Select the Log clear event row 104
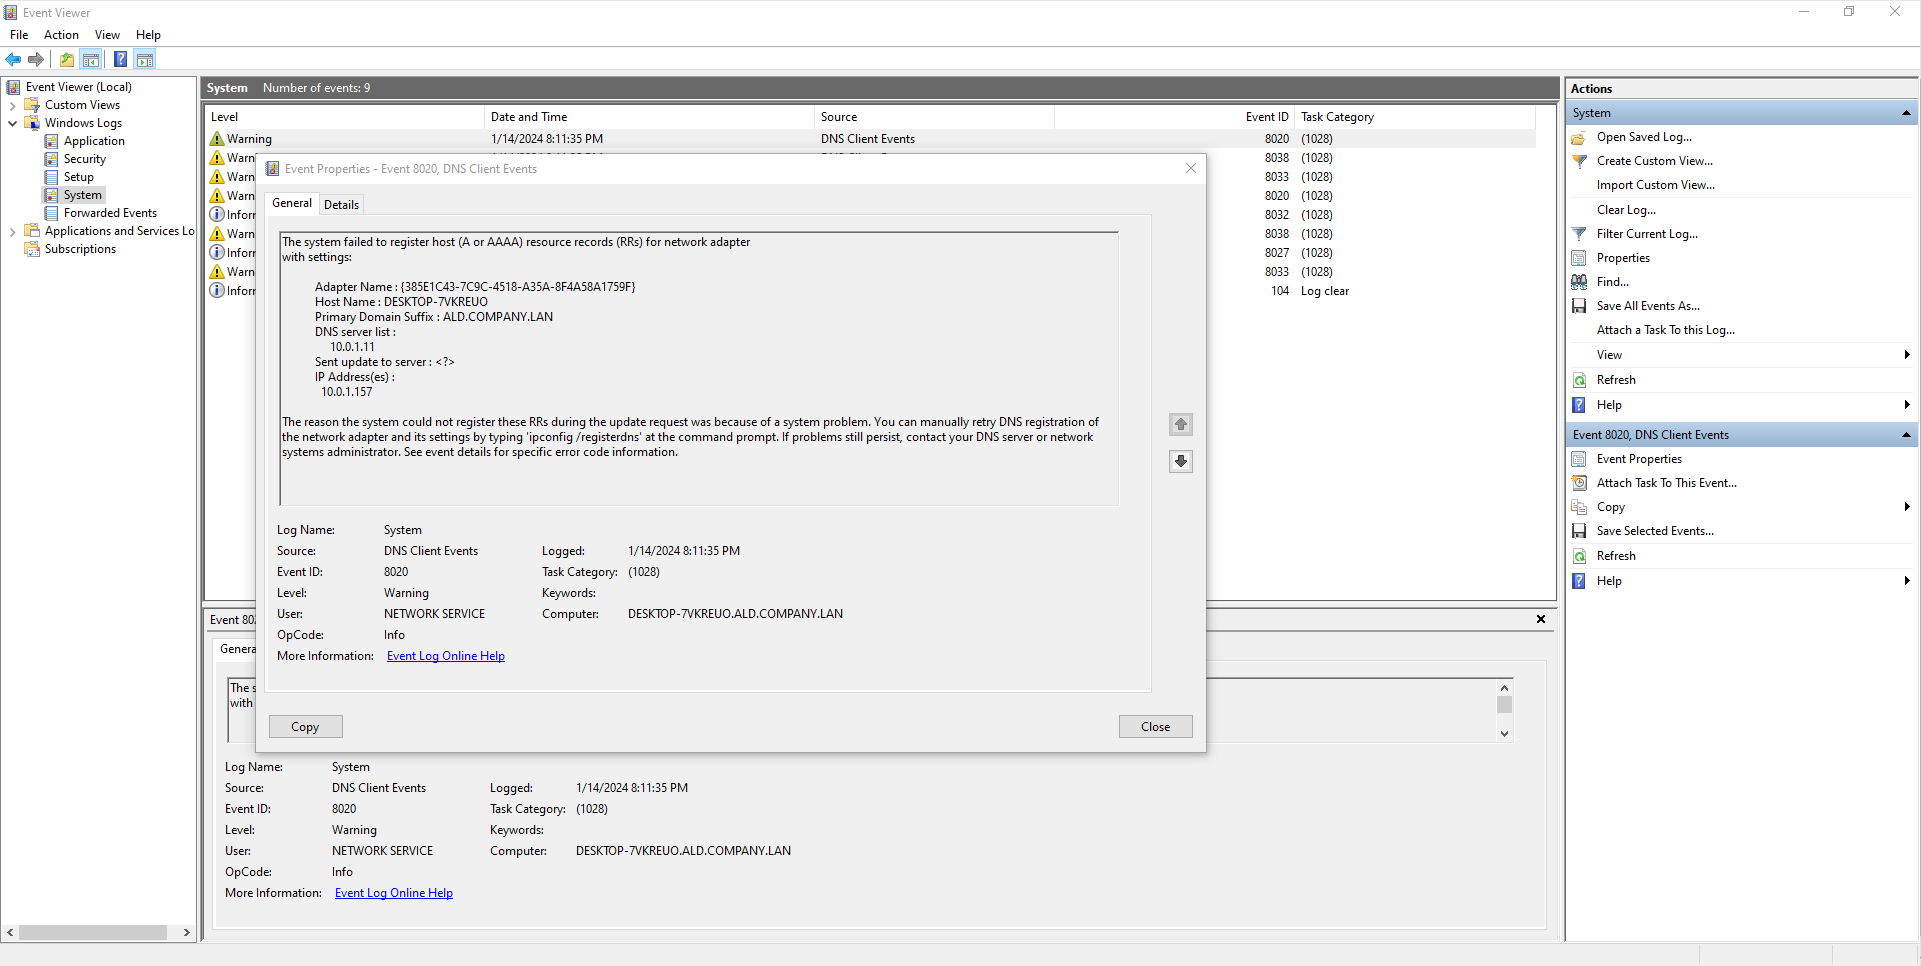The height and width of the screenshot is (966, 1921). (870, 291)
